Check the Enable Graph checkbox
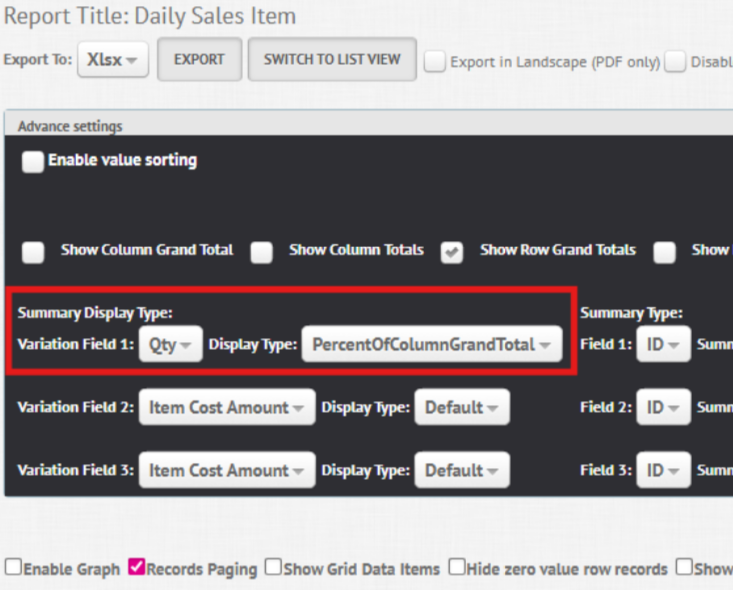Screen dimensions: 733x590 14,568
